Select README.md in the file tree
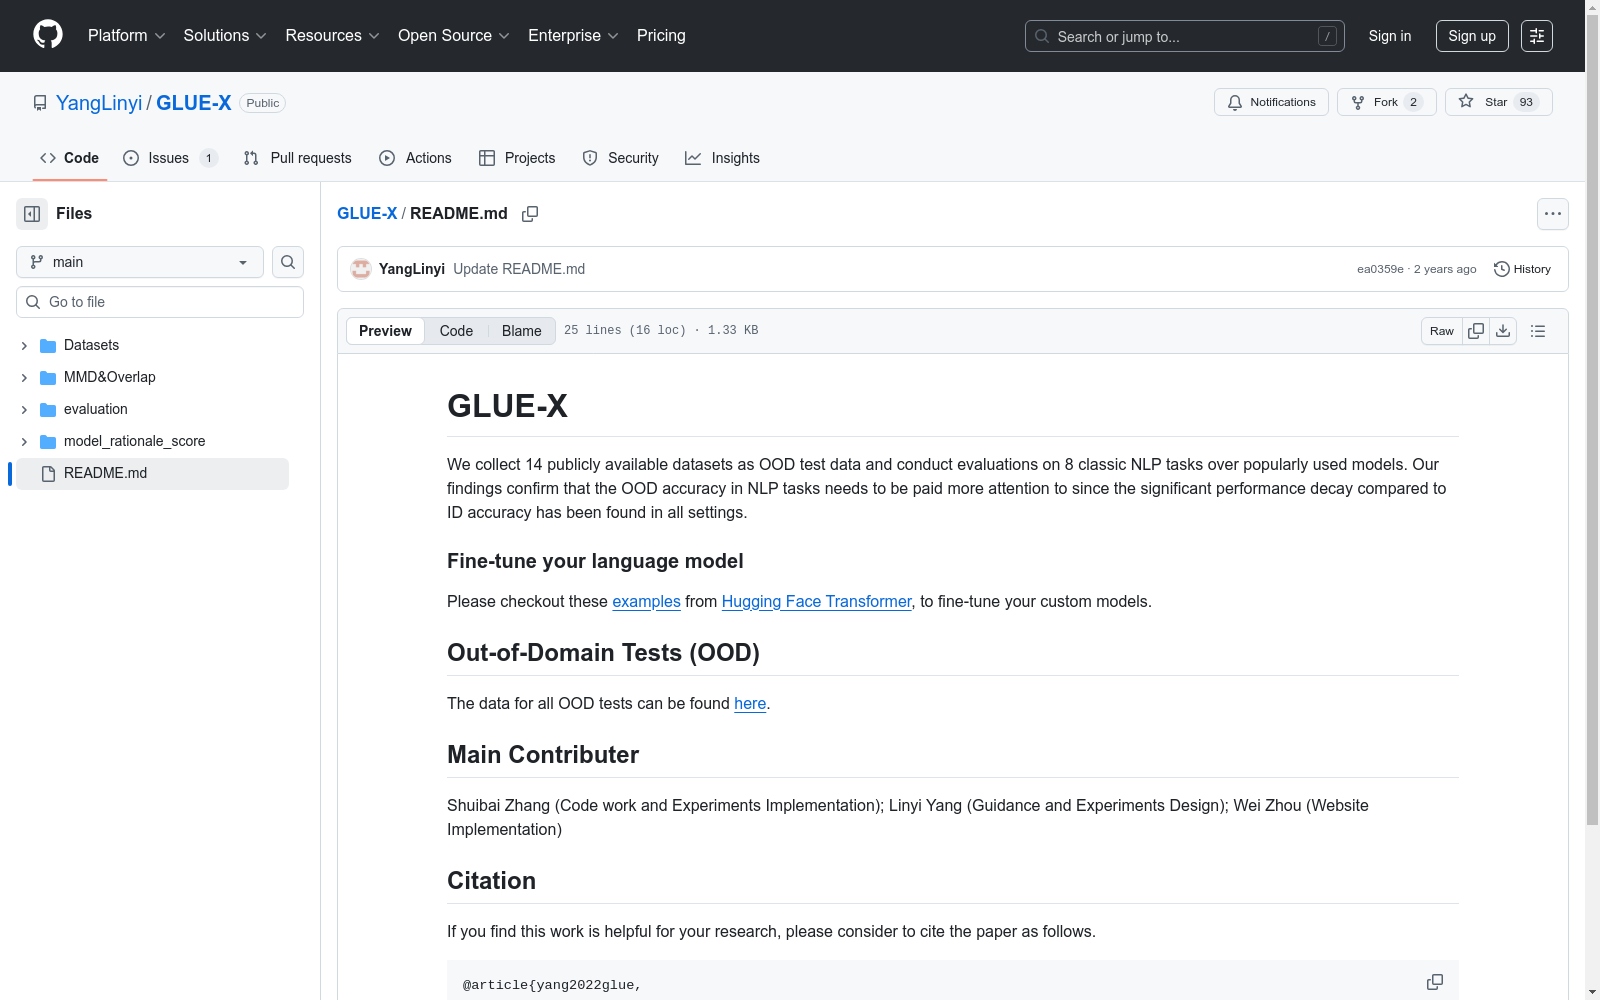Image resolution: width=1600 pixels, height=1000 pixels. click(152, 474)
